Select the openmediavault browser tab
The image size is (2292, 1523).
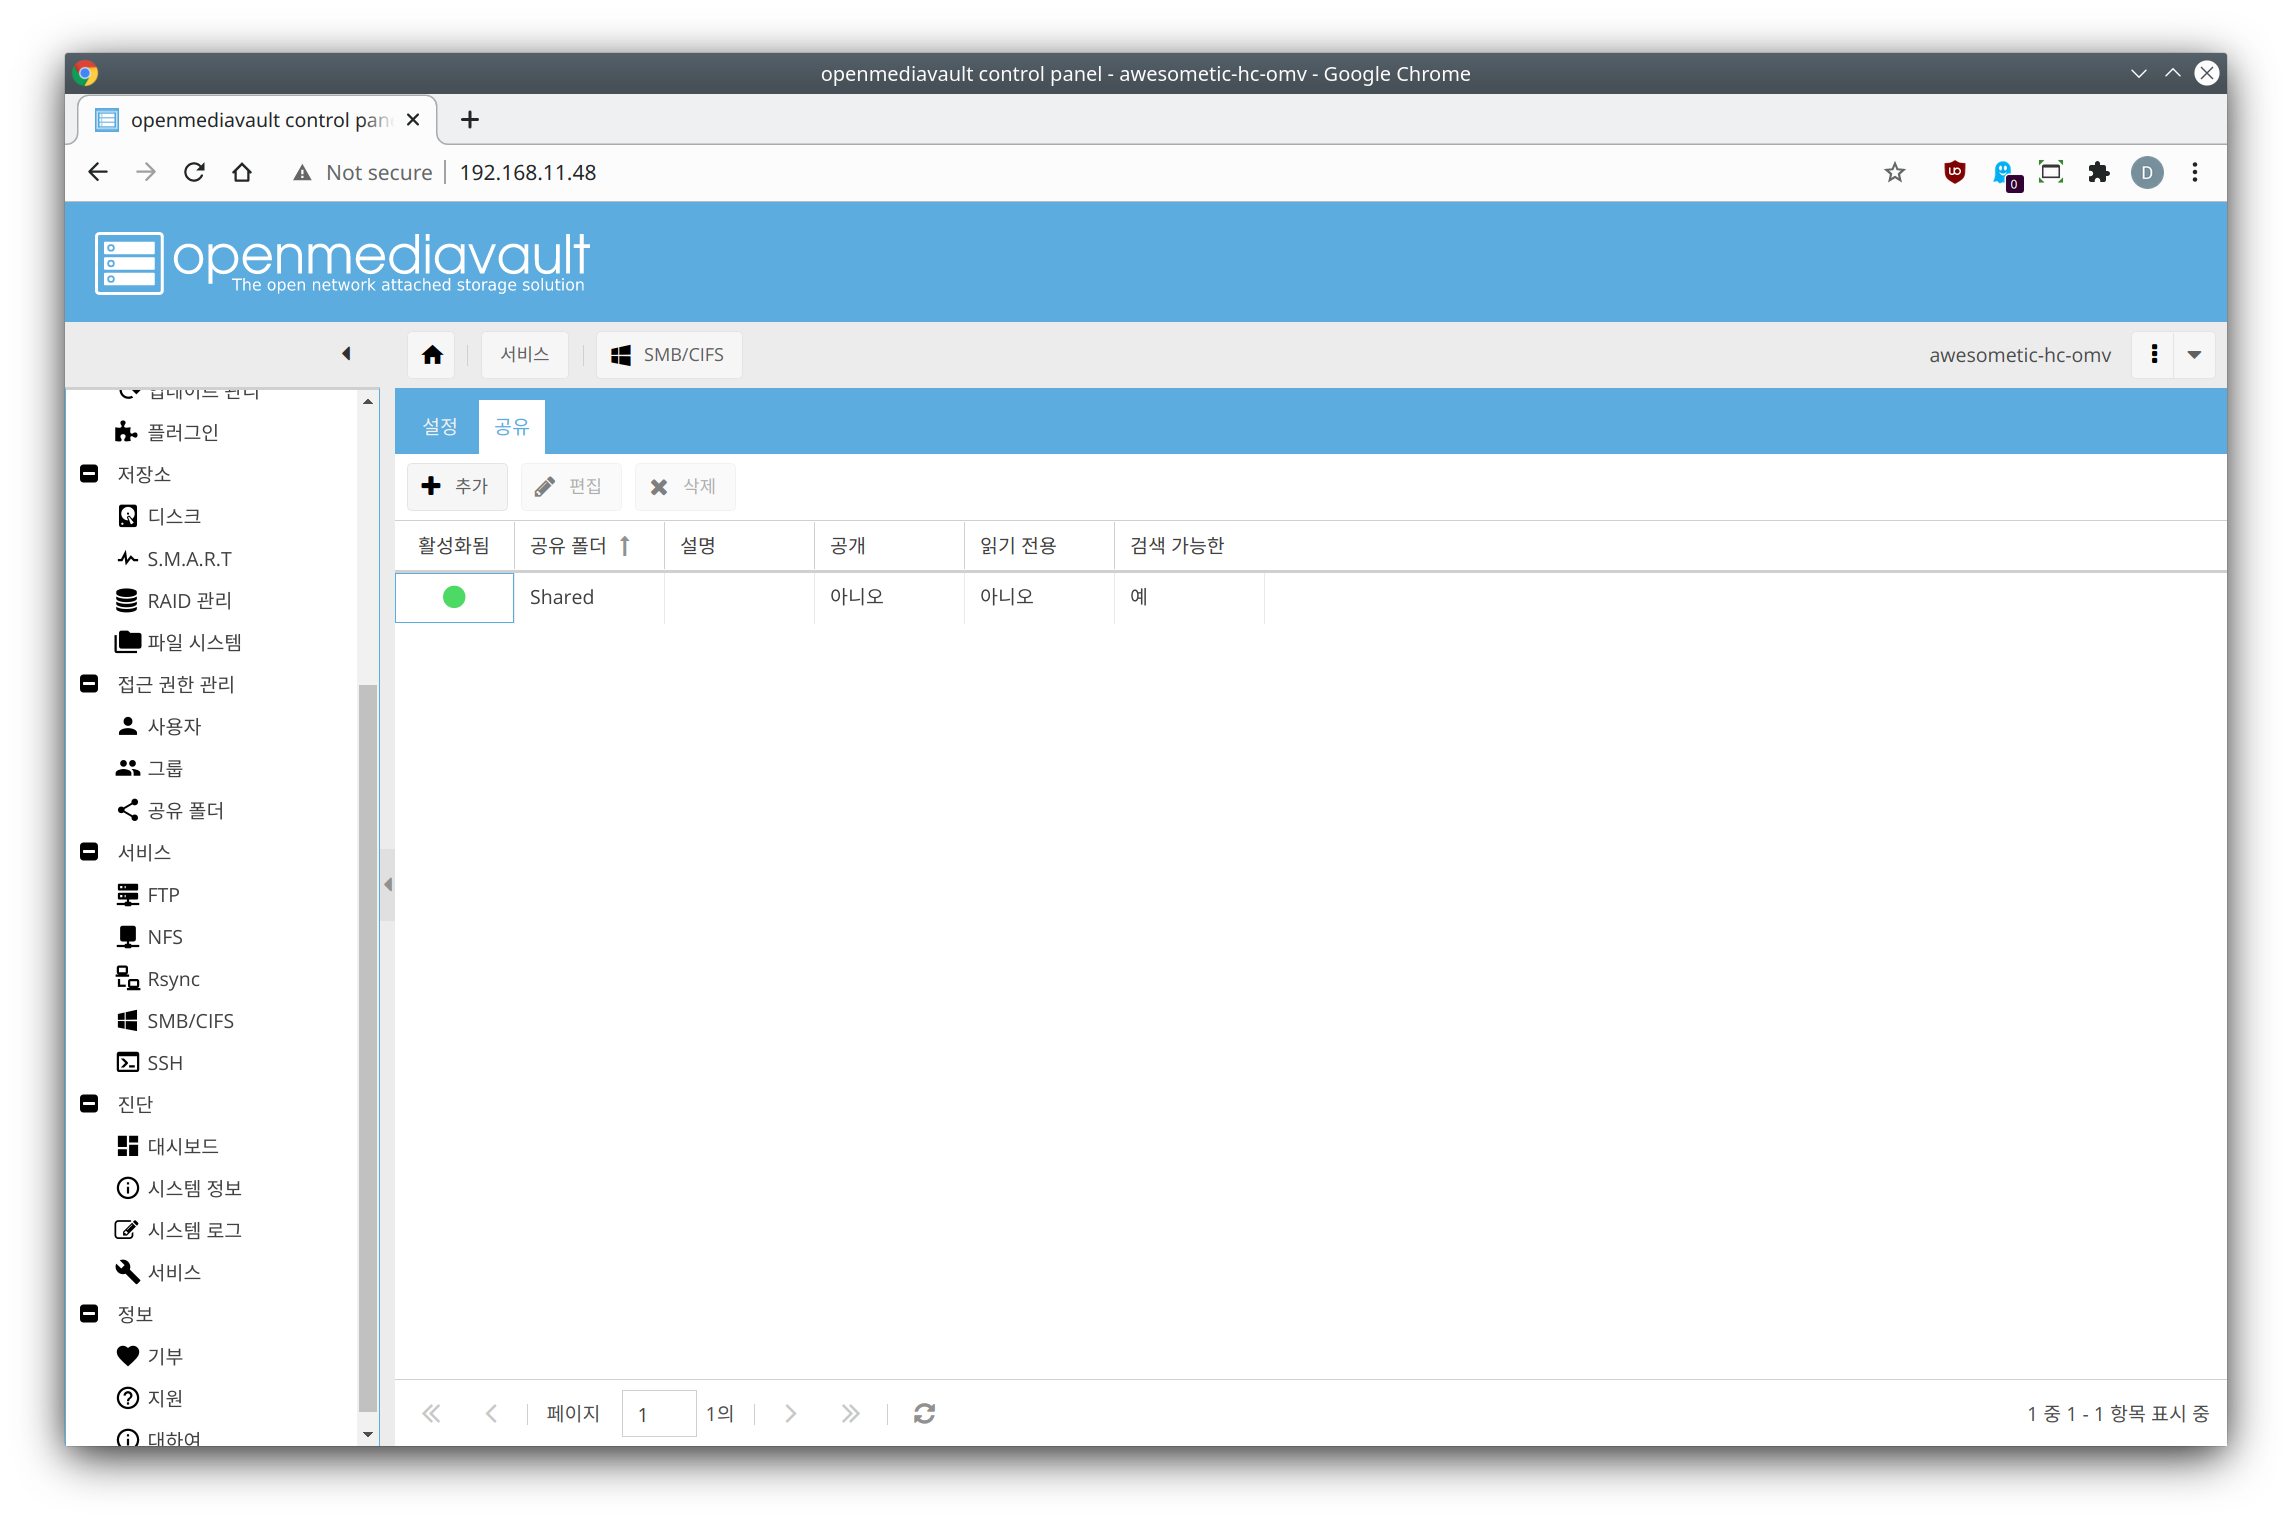click(x=257, y=120)
